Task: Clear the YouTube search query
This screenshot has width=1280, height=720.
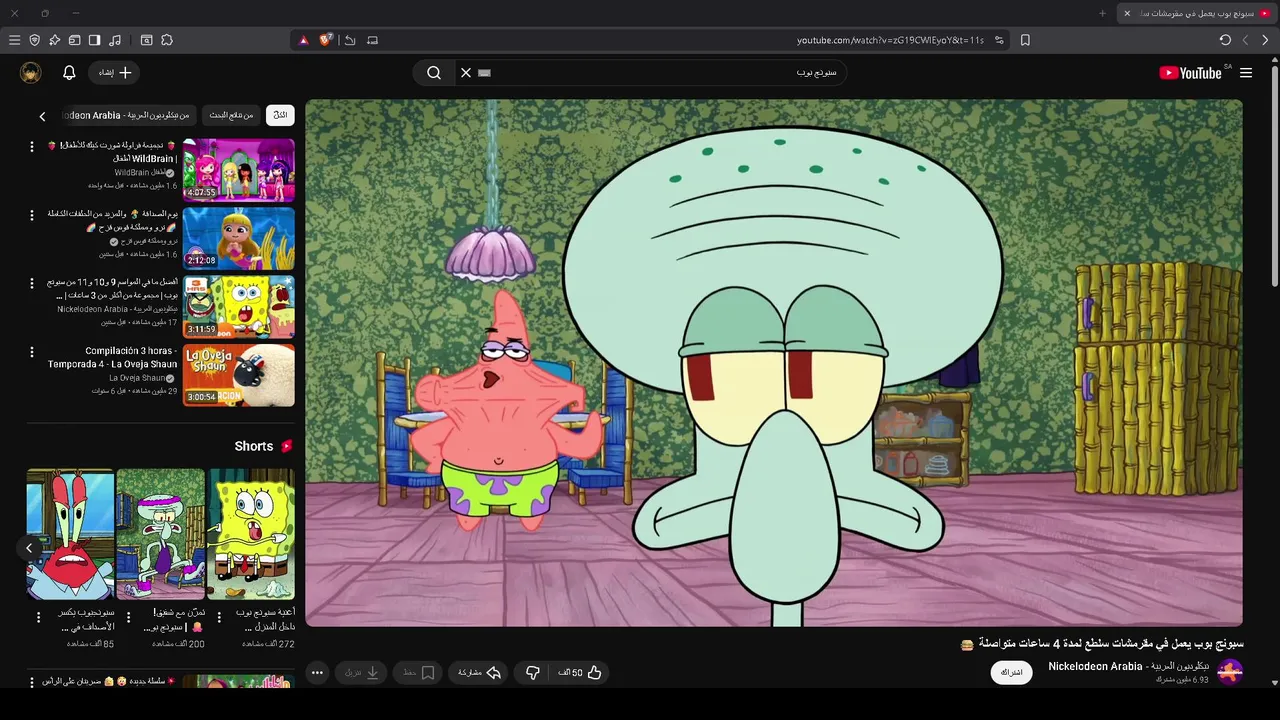Action: (x=465, y=73)
